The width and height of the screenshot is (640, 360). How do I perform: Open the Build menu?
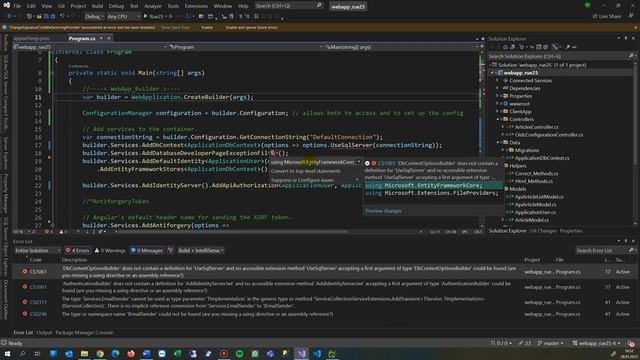97,6
